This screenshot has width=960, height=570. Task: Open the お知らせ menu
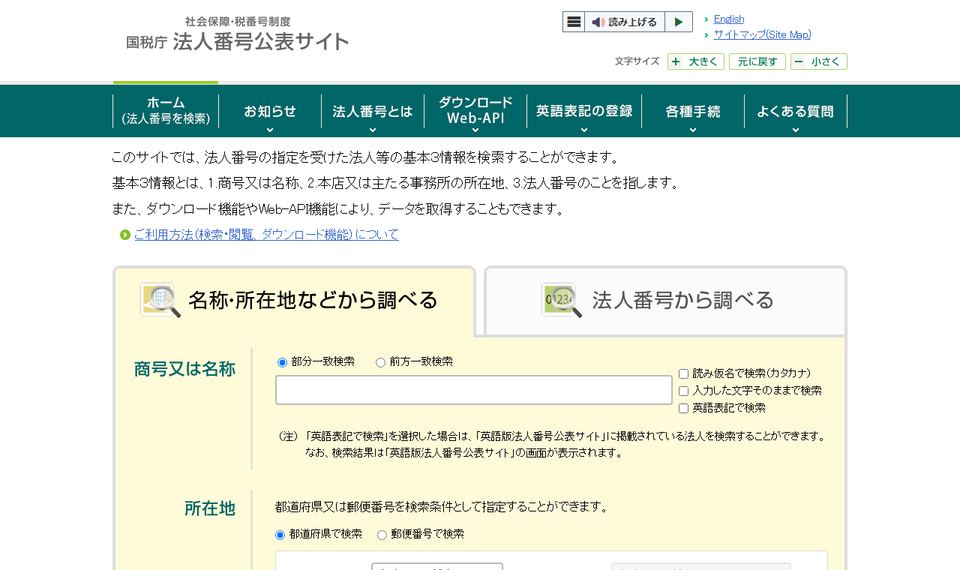click(269, 111)
